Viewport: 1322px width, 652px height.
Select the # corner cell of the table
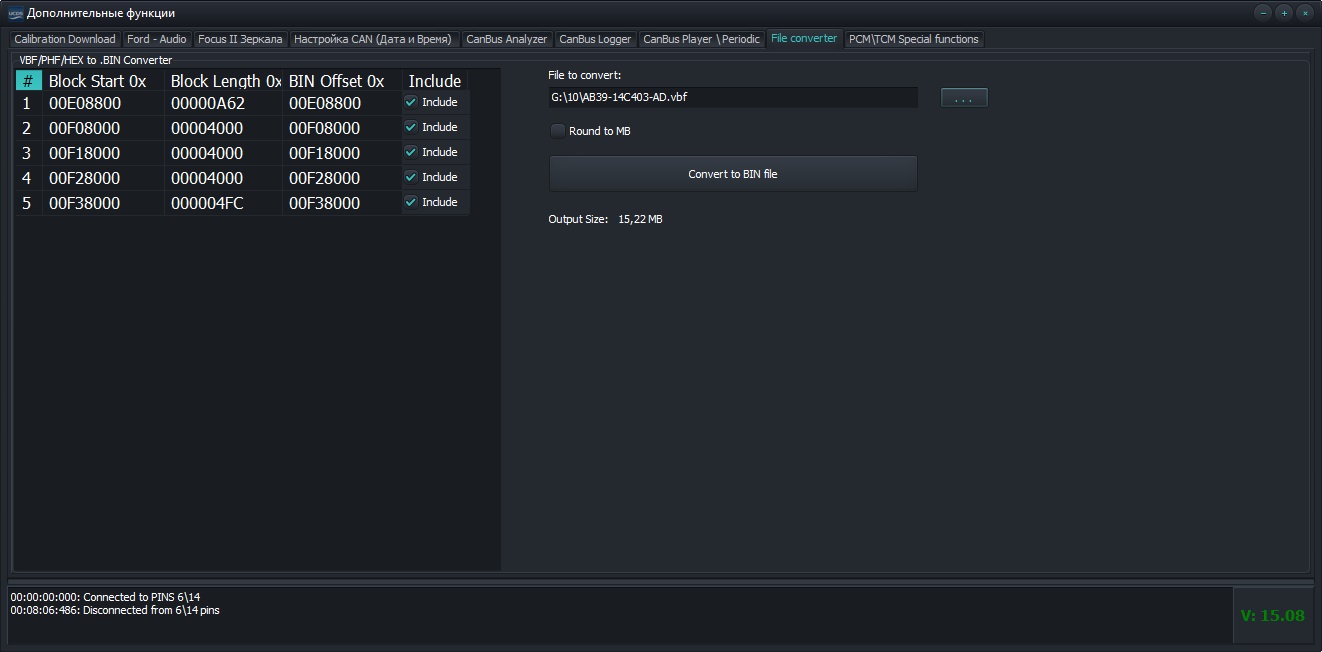(x=28, y=81)
